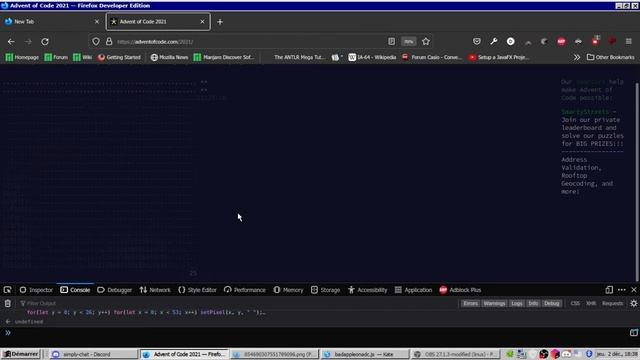The image size is (640, 360).
Task: Switch to the Inspector panel
Action: point(36,290)
